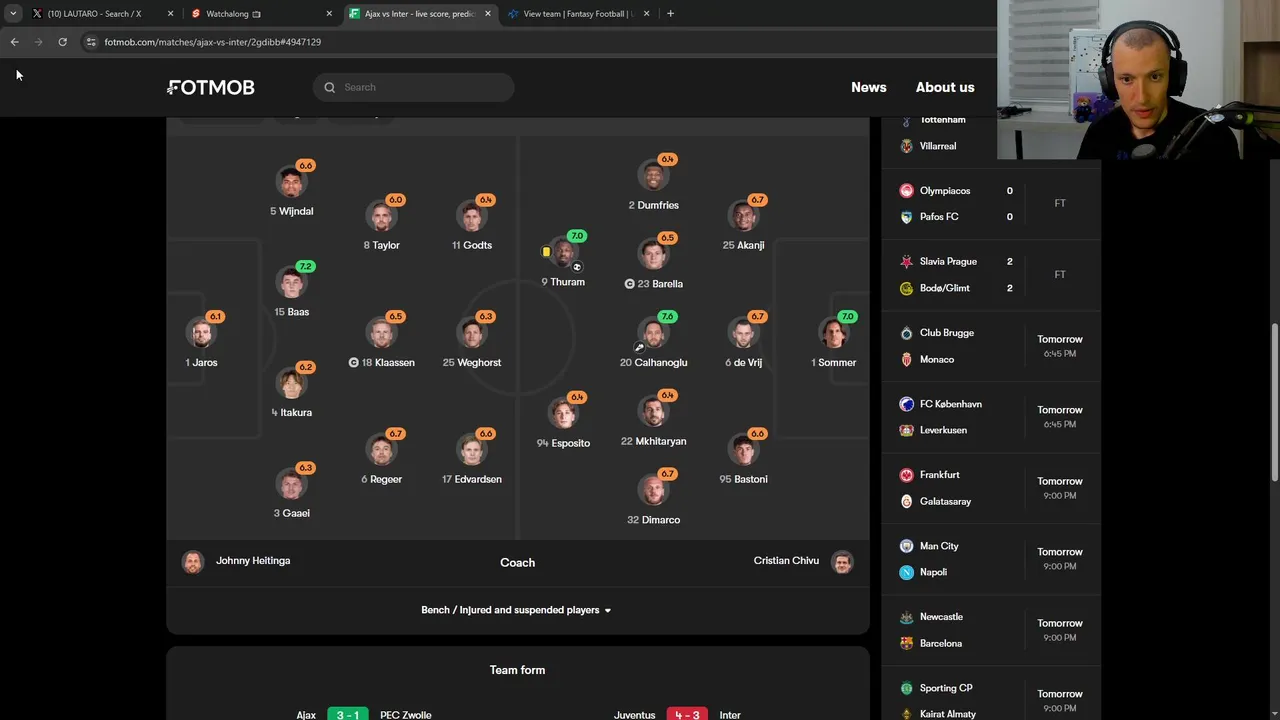1280x720 pixels.
Task: Reload the page
Action: point(62,42)
